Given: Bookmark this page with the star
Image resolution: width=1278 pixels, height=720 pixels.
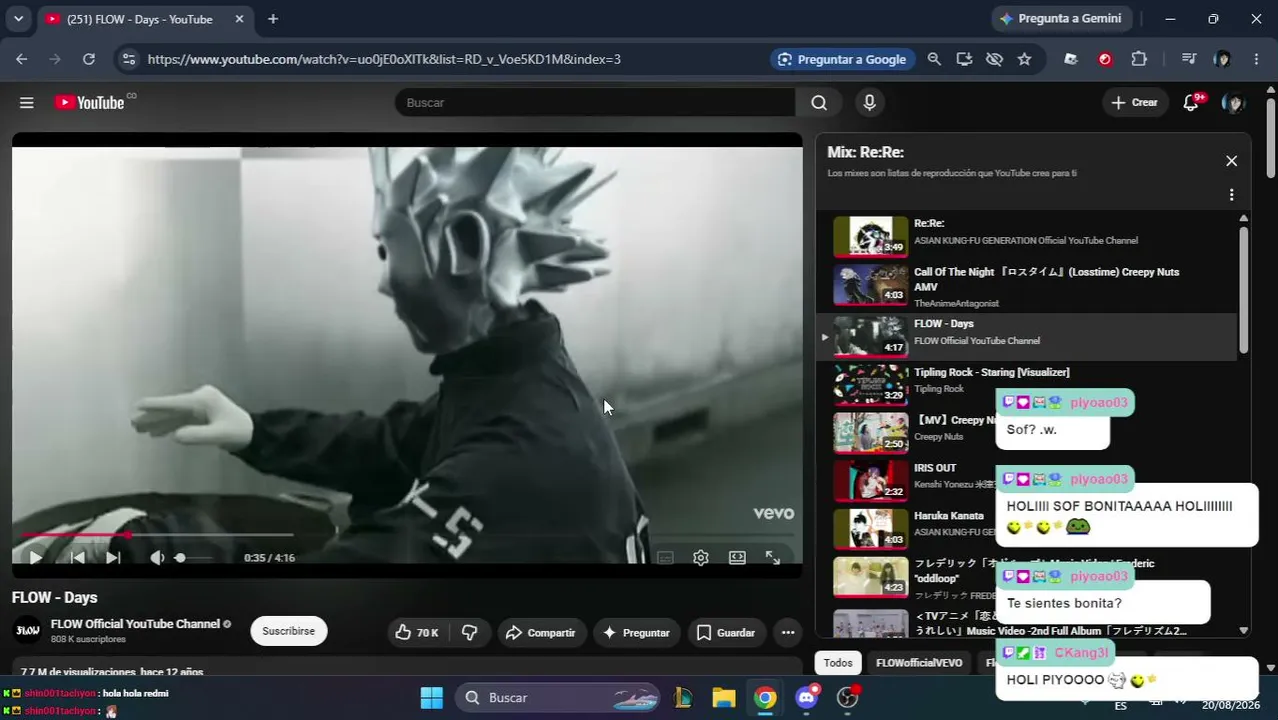Looking at the screenshot, I should [1024, 59].
